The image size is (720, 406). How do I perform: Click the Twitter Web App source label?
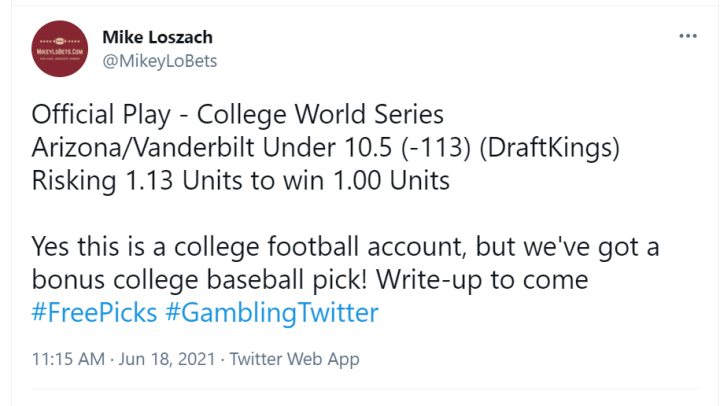tap(294, 359)
